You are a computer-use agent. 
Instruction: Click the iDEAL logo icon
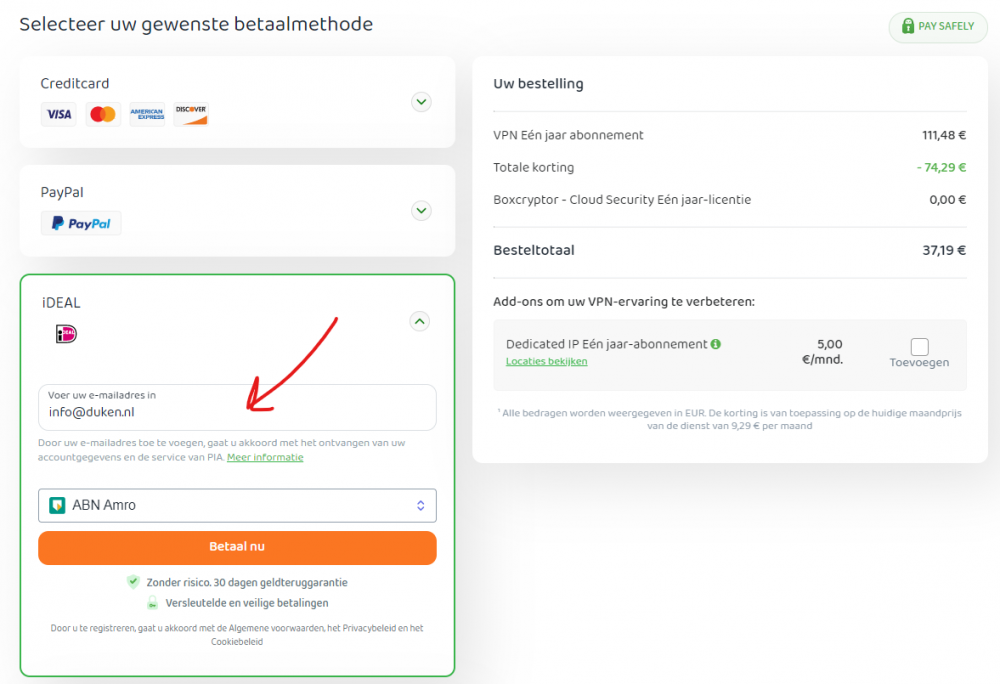[67, 334]
